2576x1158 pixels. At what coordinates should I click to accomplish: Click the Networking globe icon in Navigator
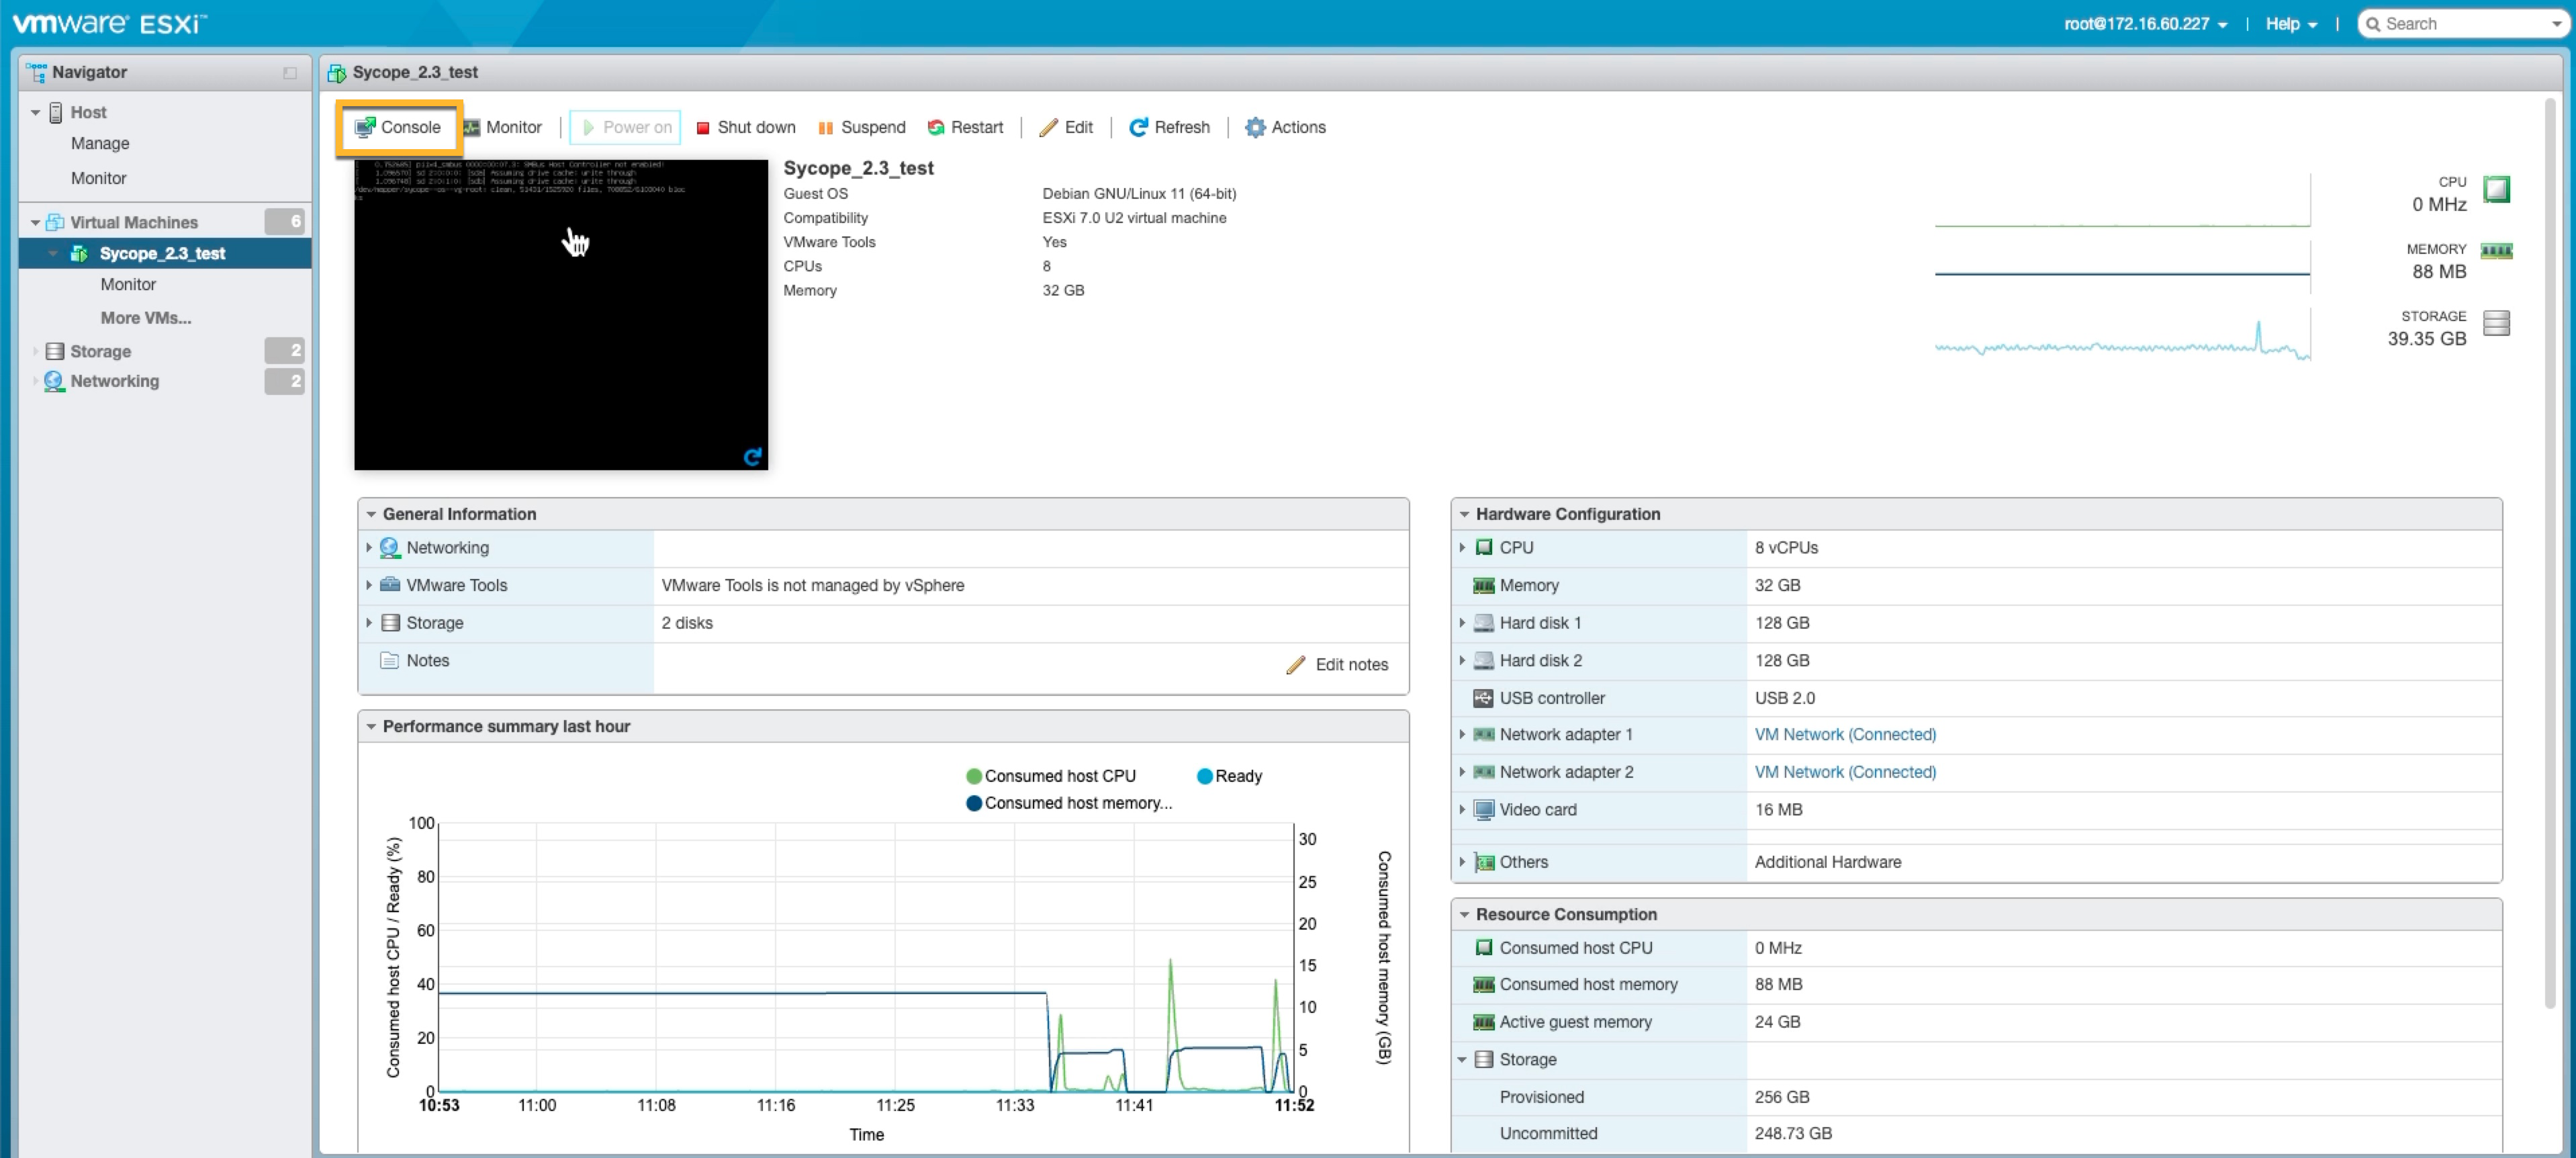click(54, 381)
